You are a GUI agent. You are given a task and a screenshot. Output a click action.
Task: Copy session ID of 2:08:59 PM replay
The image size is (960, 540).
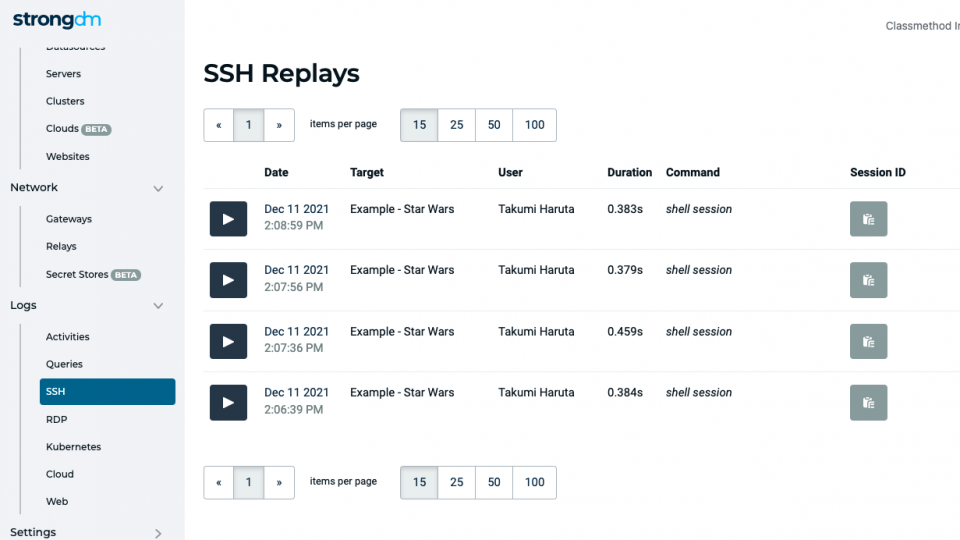[868, 219]
